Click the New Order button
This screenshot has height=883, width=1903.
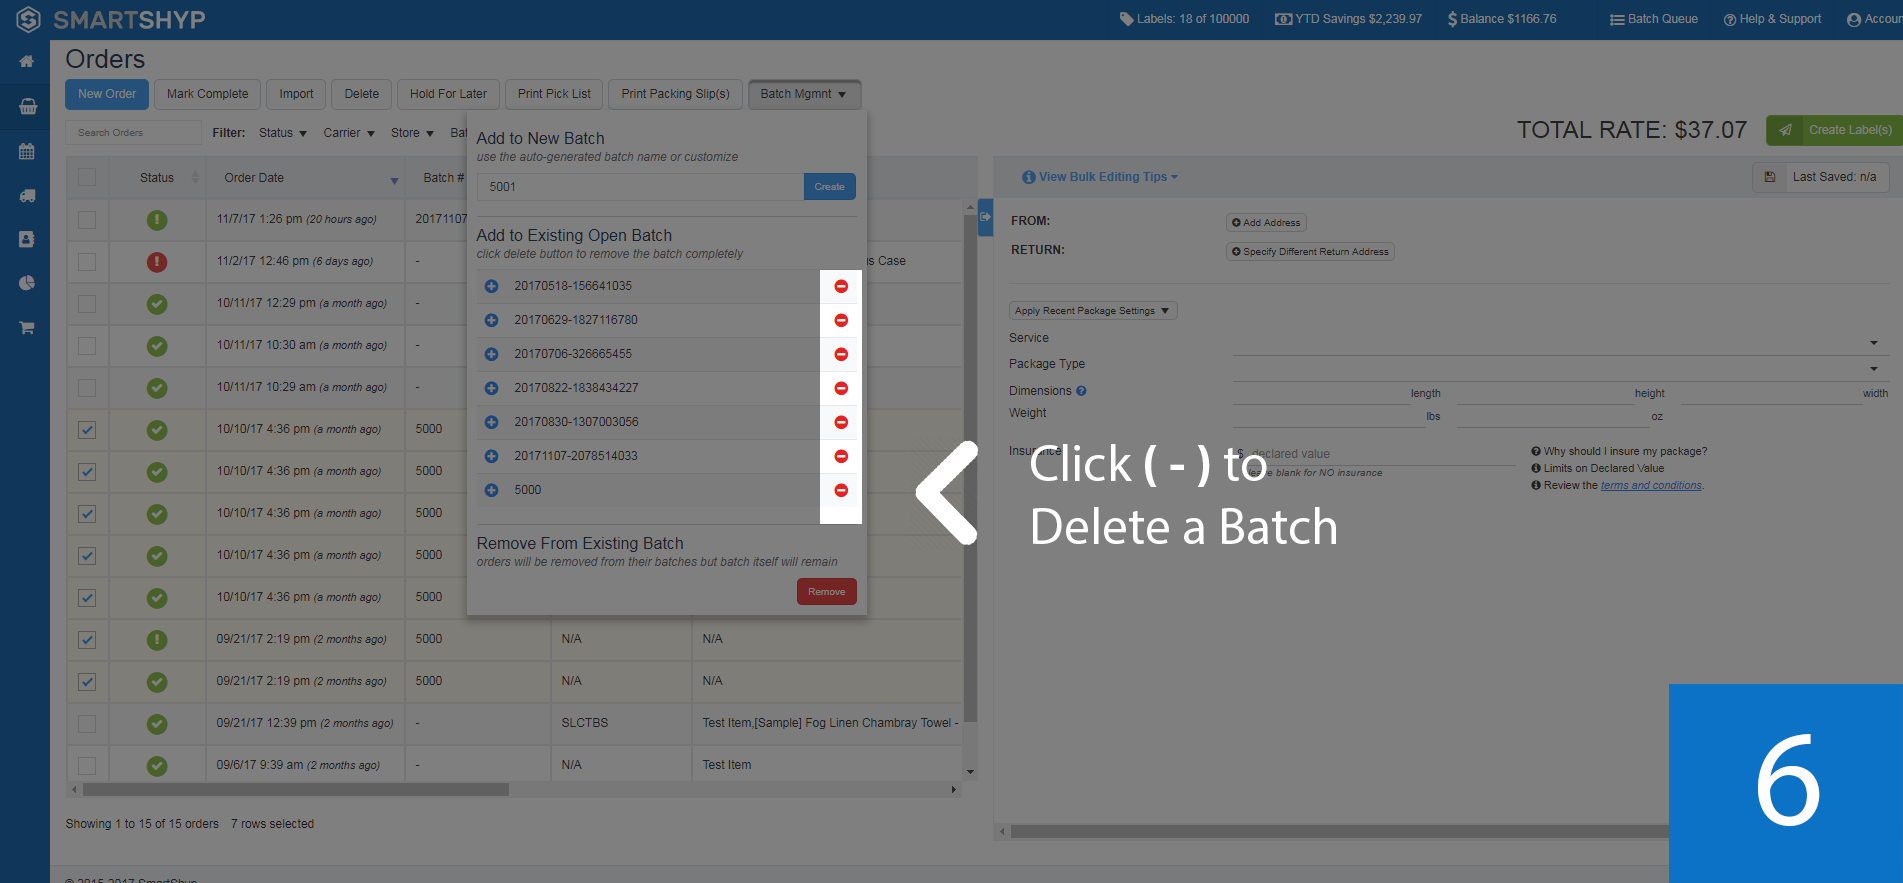107,94
